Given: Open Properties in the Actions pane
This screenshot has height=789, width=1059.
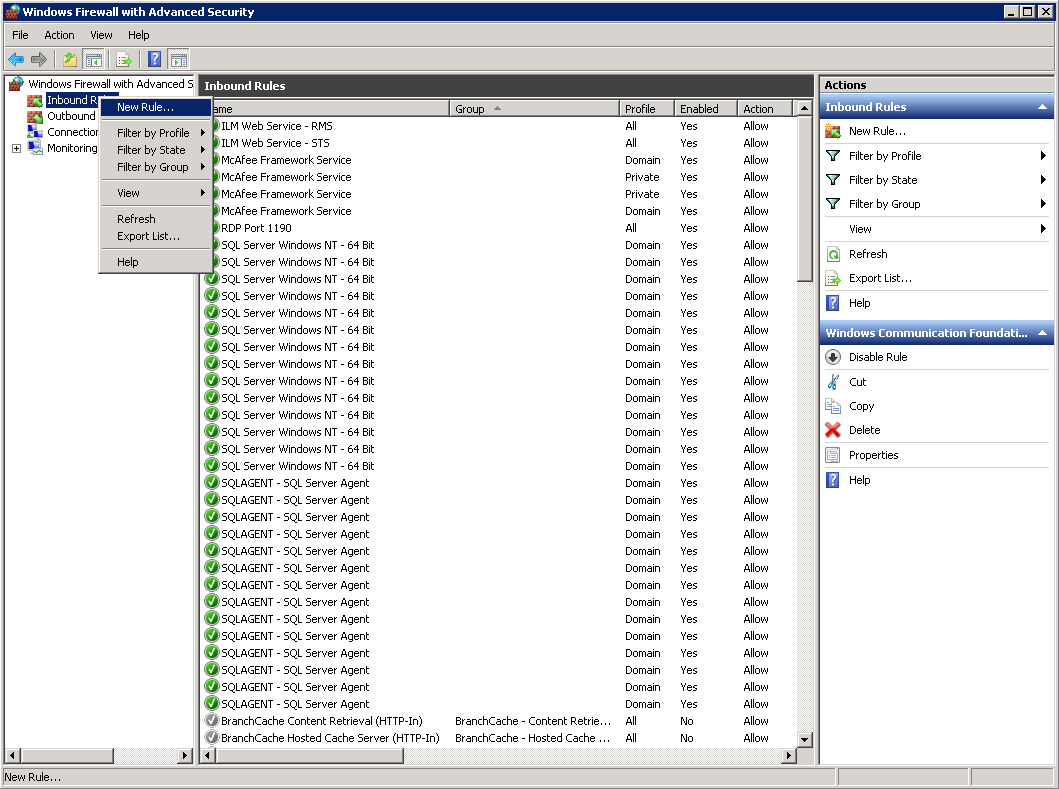Looking at the screenshot, I should click(x=873, y=455).
